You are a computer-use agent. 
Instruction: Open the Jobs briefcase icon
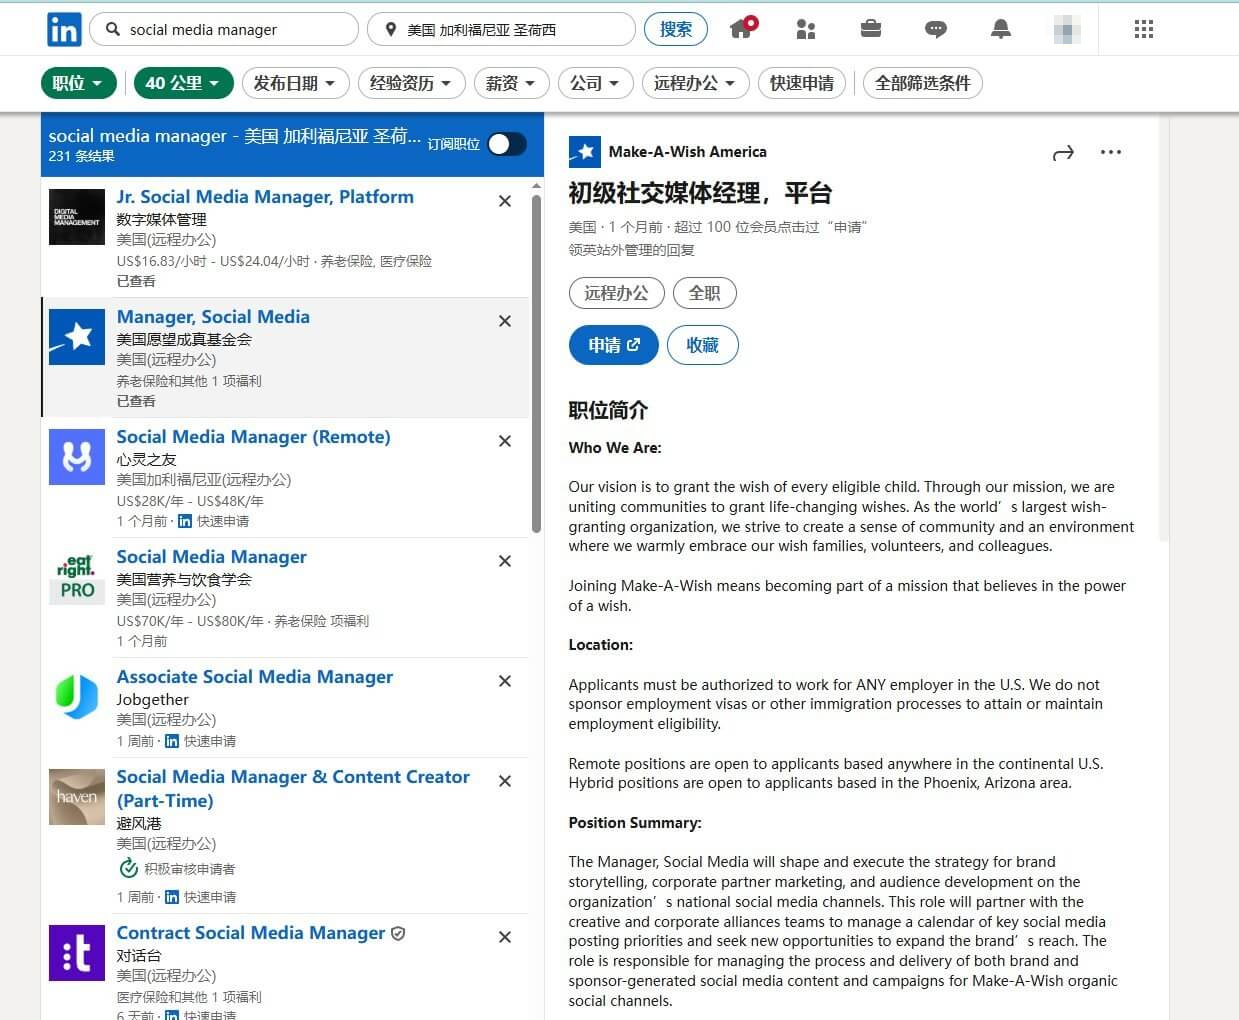[x=871, y=29]
